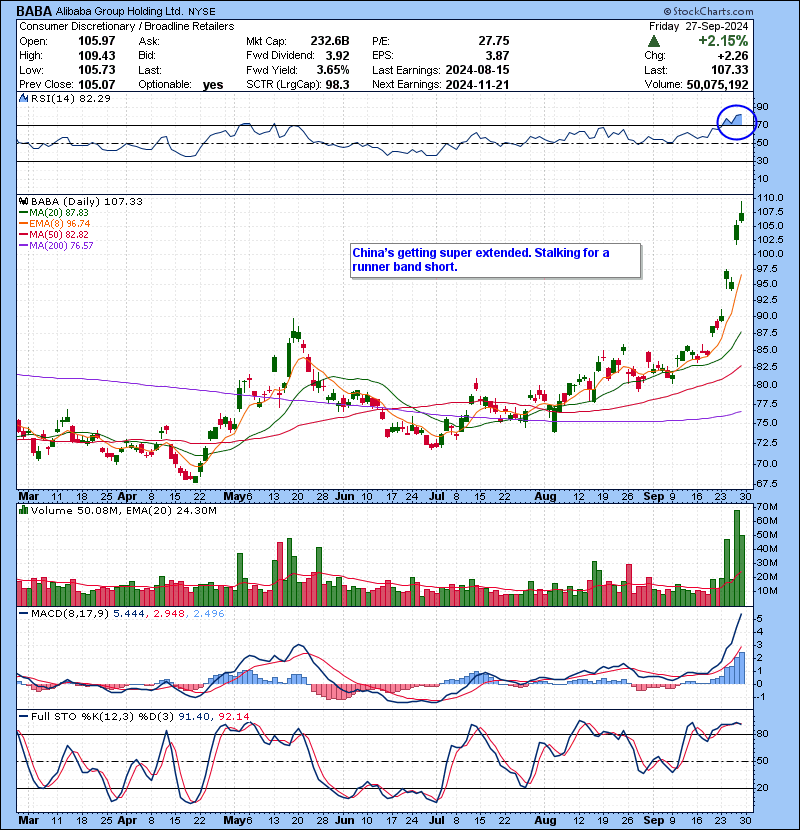The height and width of the screenshot is (830, 800).
Task: Click the stochastic %D value 92.14
Action: 233,717
